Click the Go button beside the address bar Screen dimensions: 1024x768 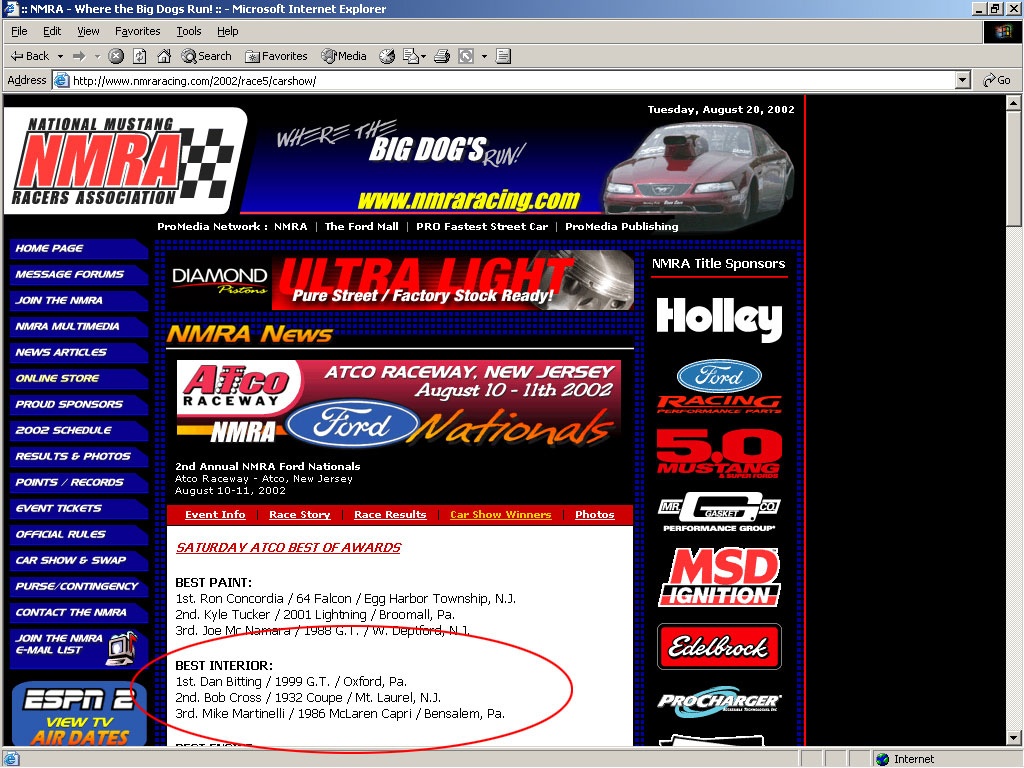click(x=997, y=80)
